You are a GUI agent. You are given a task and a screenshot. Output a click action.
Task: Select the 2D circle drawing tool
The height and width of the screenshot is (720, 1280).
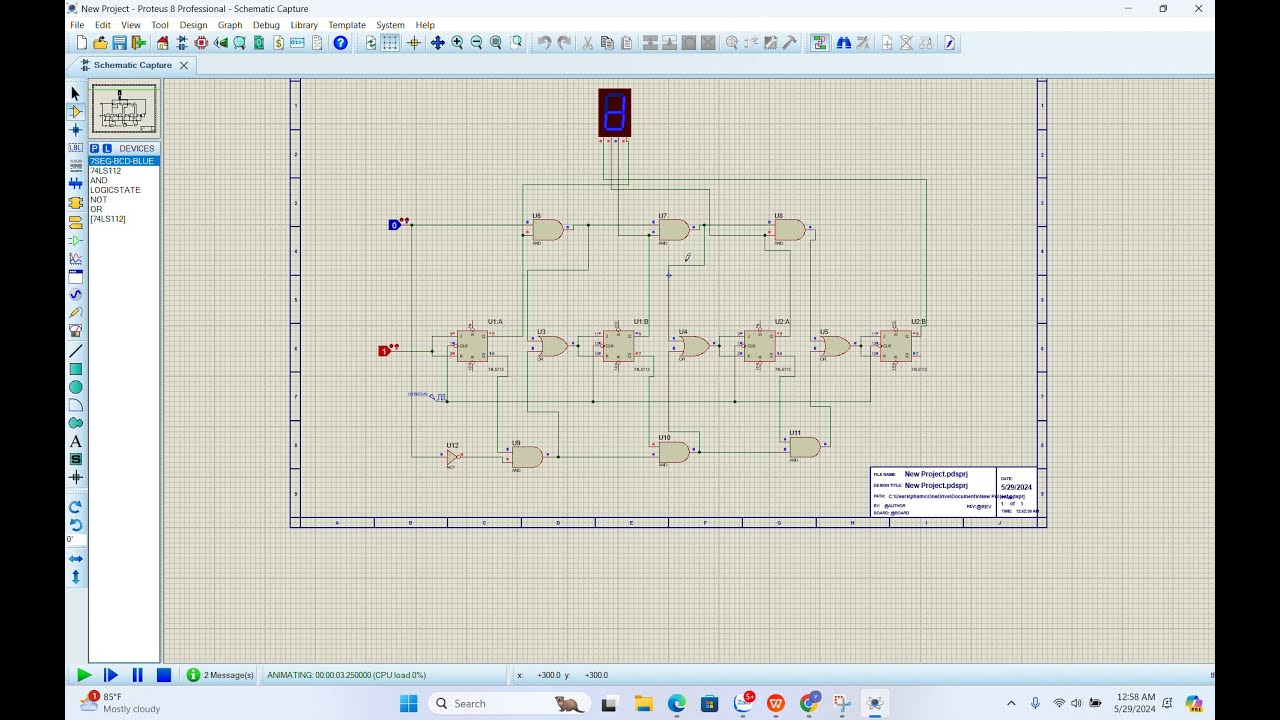pos(75,387)
